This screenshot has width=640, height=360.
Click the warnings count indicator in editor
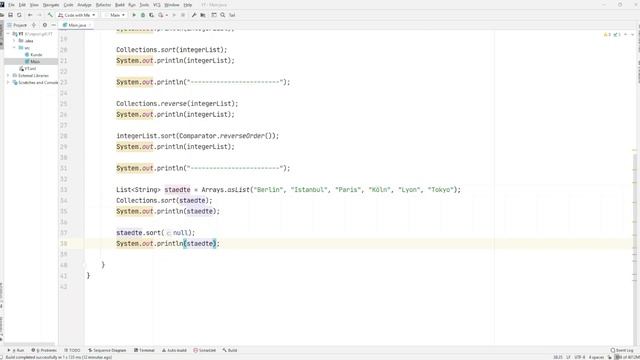coord(607,35)
